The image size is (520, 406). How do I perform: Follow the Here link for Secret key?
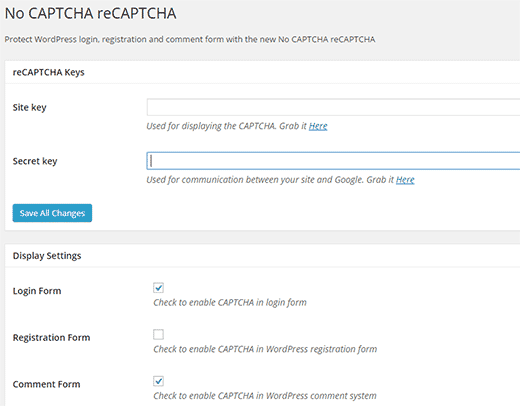click(405, 180)
